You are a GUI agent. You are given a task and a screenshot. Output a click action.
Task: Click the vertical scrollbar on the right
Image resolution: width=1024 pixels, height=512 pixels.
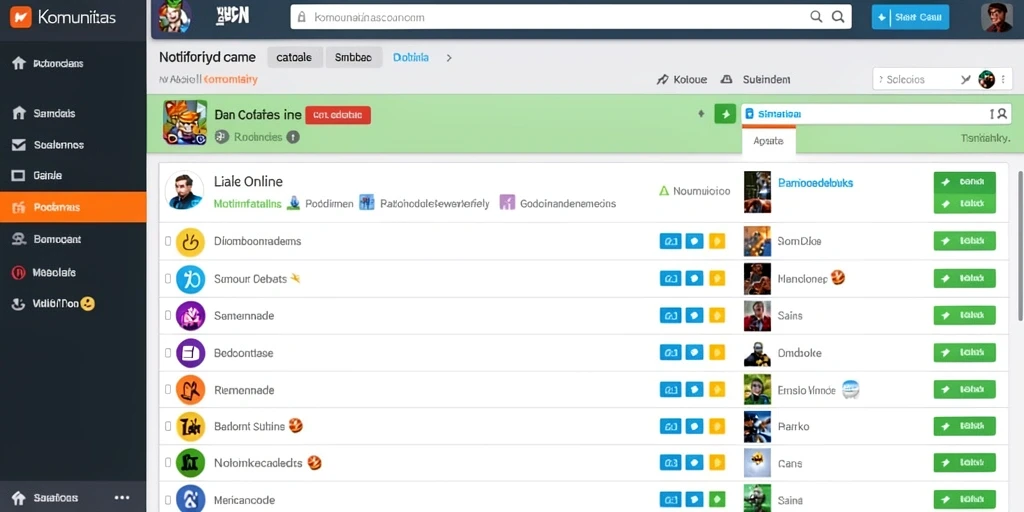(1020, 245)
